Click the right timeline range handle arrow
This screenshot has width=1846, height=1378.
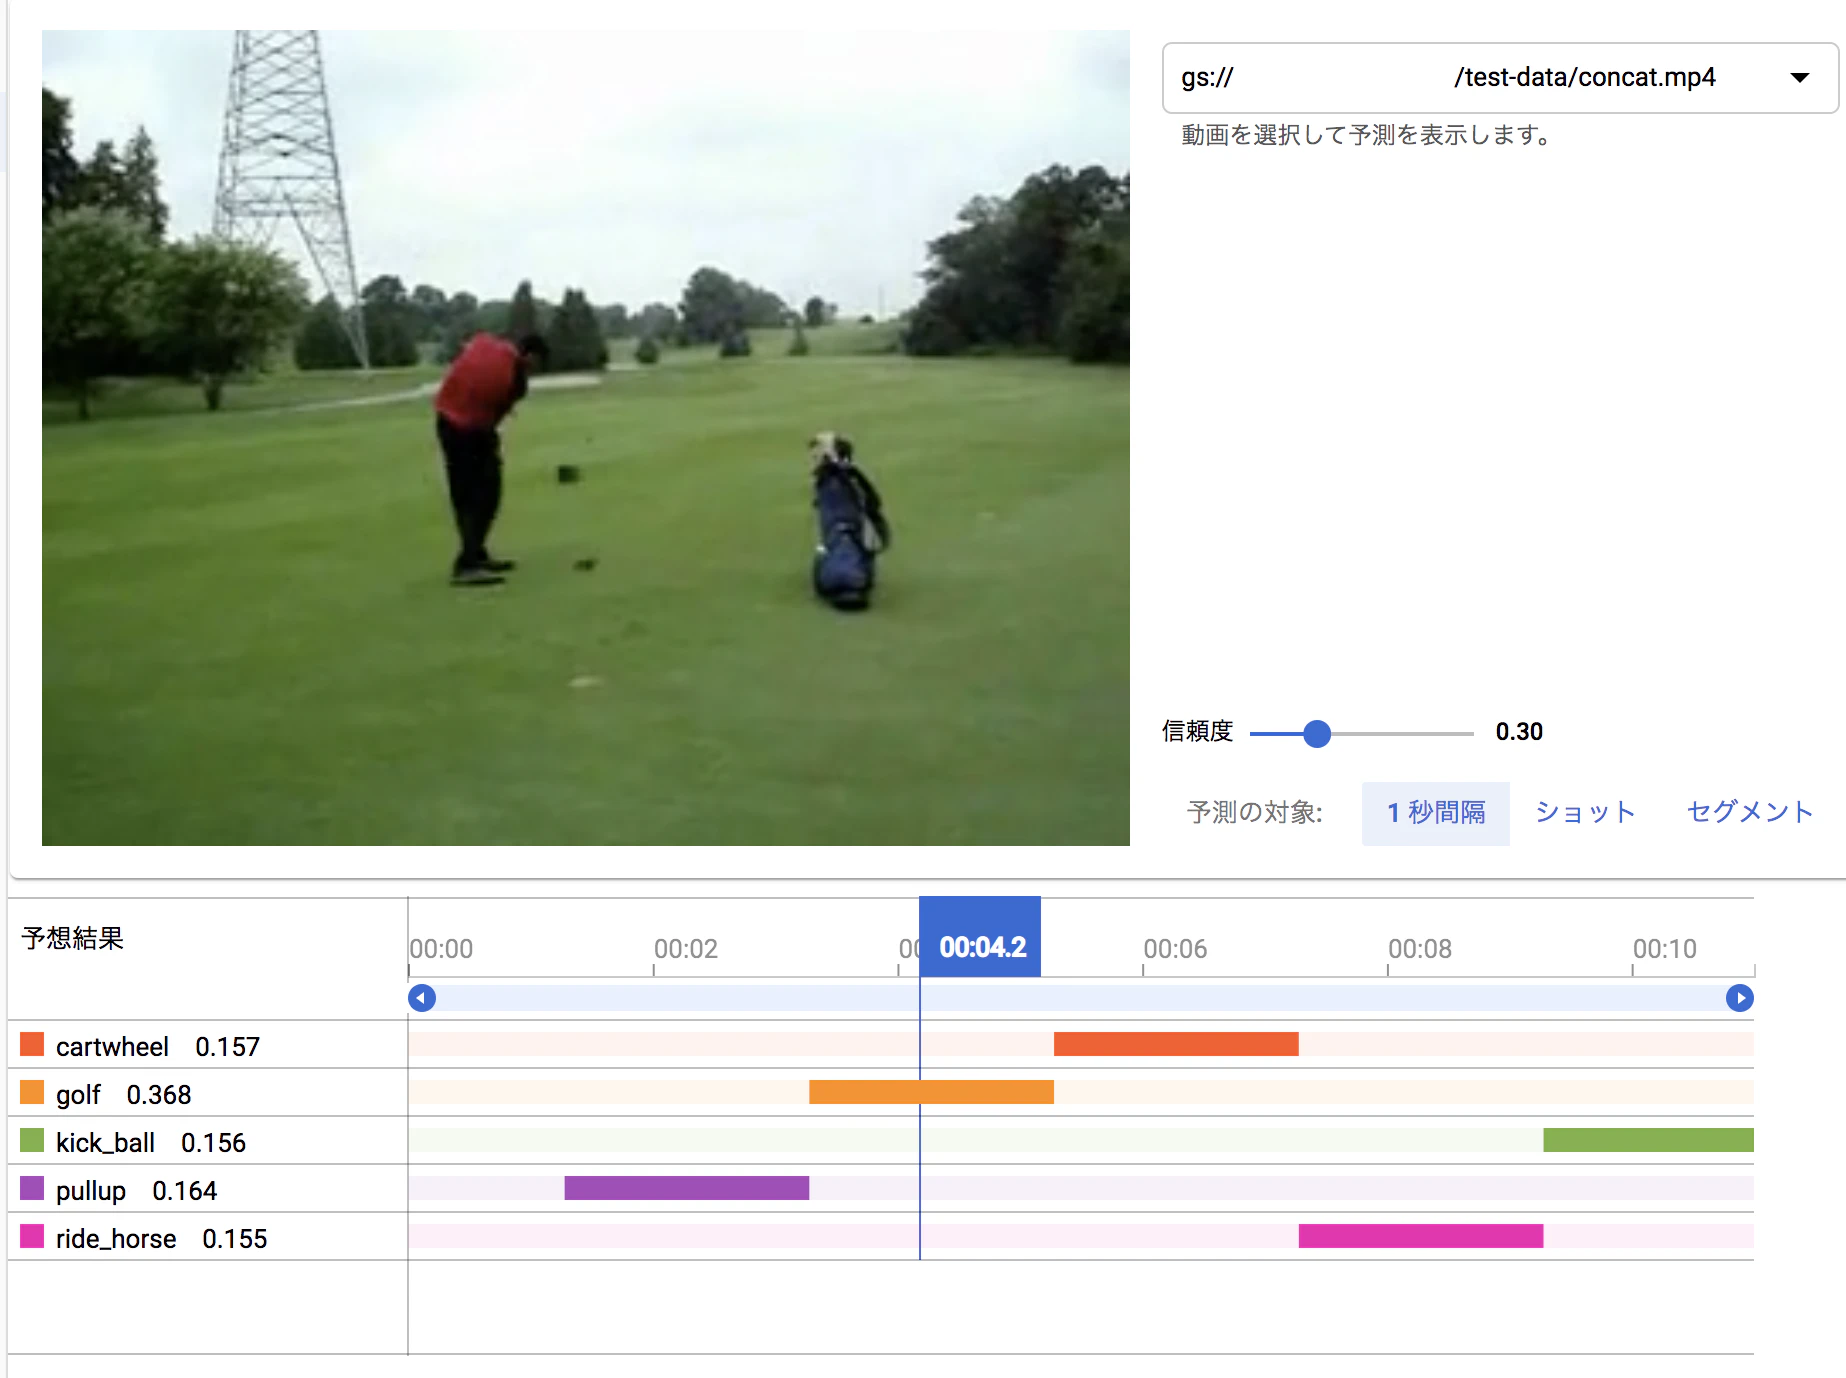[1740, 998]
